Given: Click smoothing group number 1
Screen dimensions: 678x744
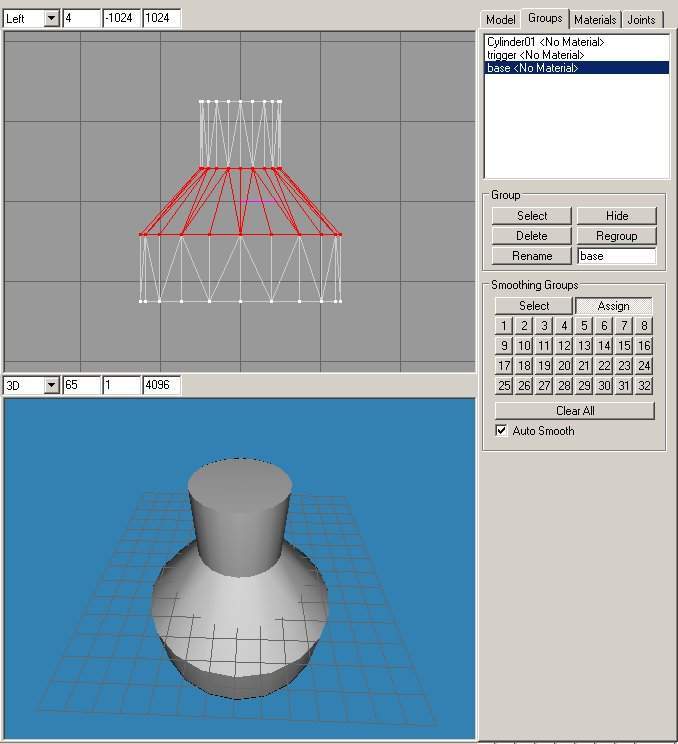Looking at the screenshot, I should pos(504,326).
